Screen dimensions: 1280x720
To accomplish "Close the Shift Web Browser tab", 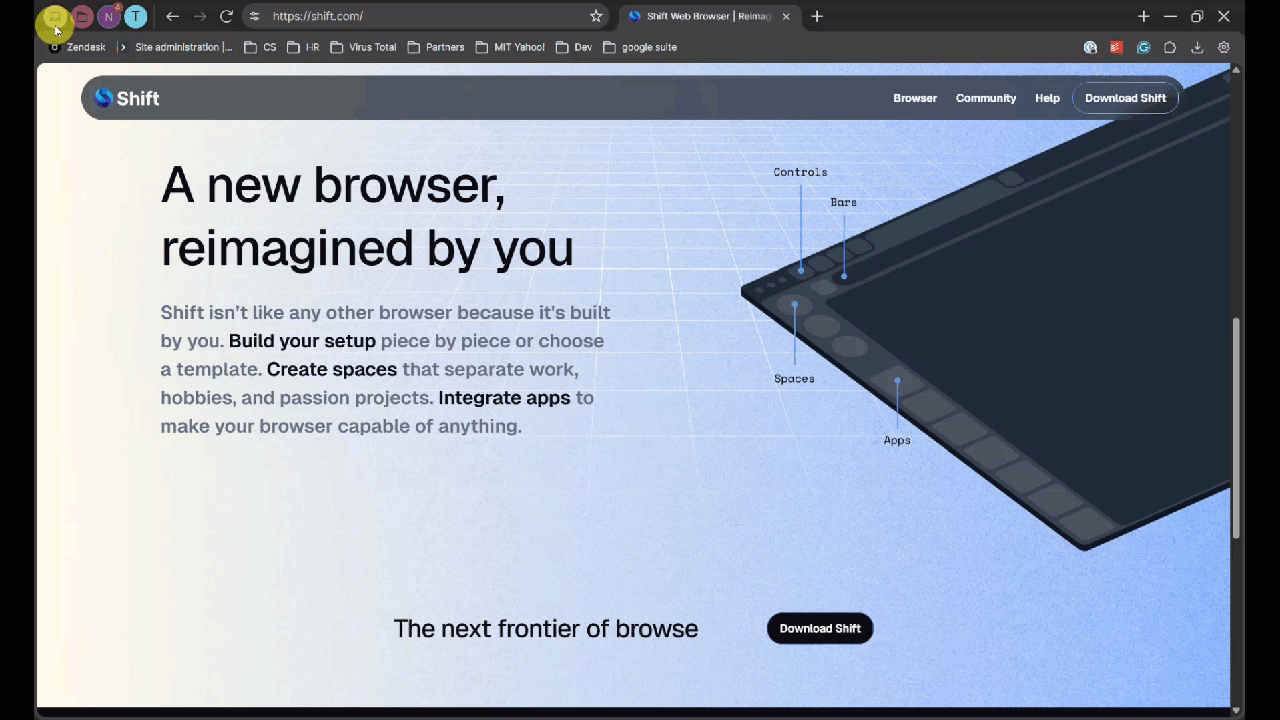I will coord(786,17).
